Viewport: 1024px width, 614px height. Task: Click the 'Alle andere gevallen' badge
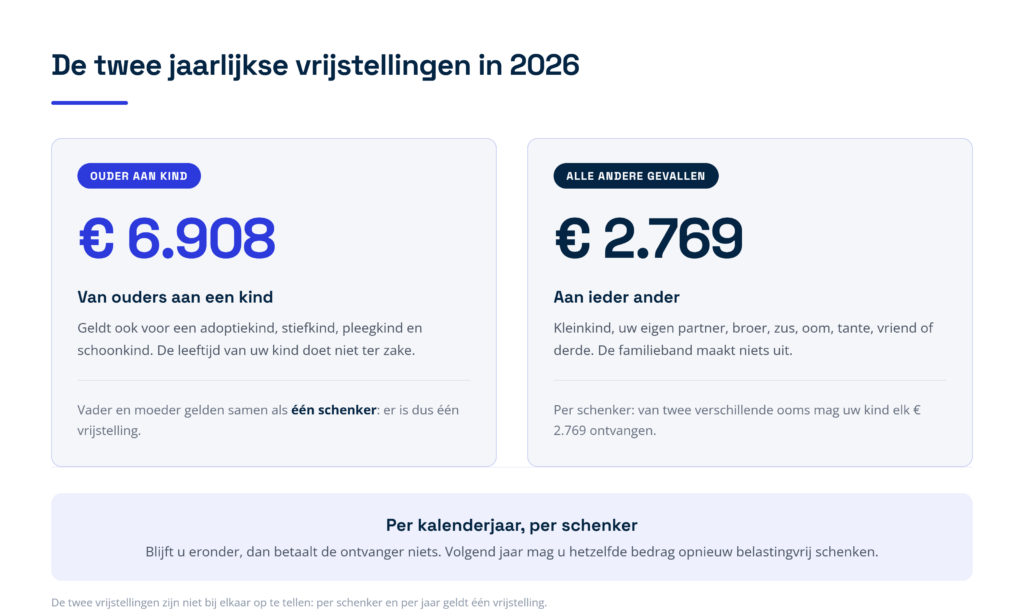coord(635,176)
